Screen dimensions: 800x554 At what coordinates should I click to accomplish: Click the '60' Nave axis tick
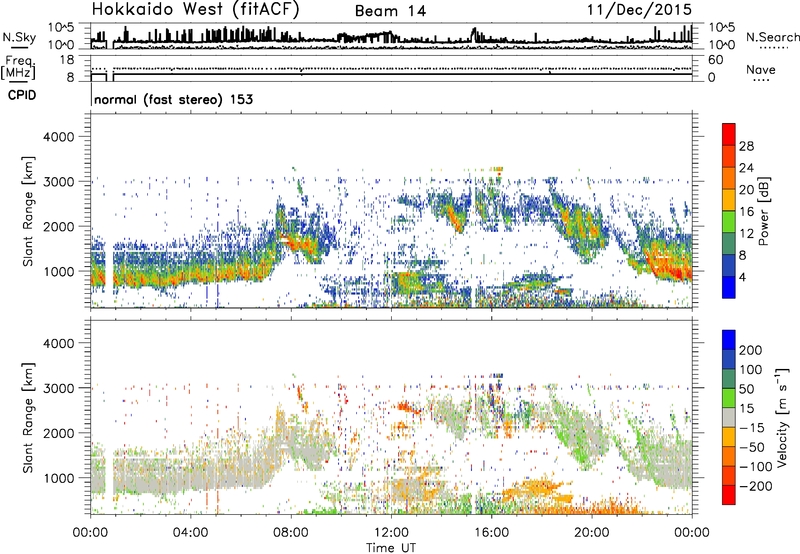click(716, 60)
